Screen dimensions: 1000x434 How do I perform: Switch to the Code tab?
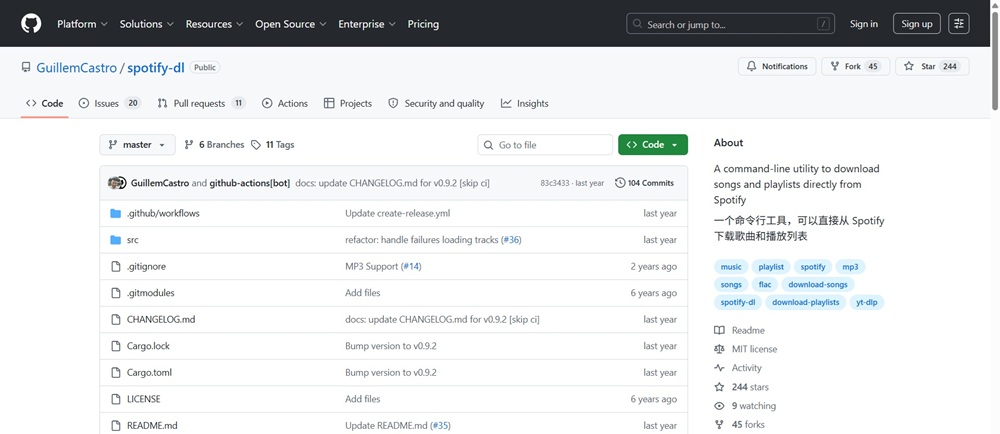(45, 103)
